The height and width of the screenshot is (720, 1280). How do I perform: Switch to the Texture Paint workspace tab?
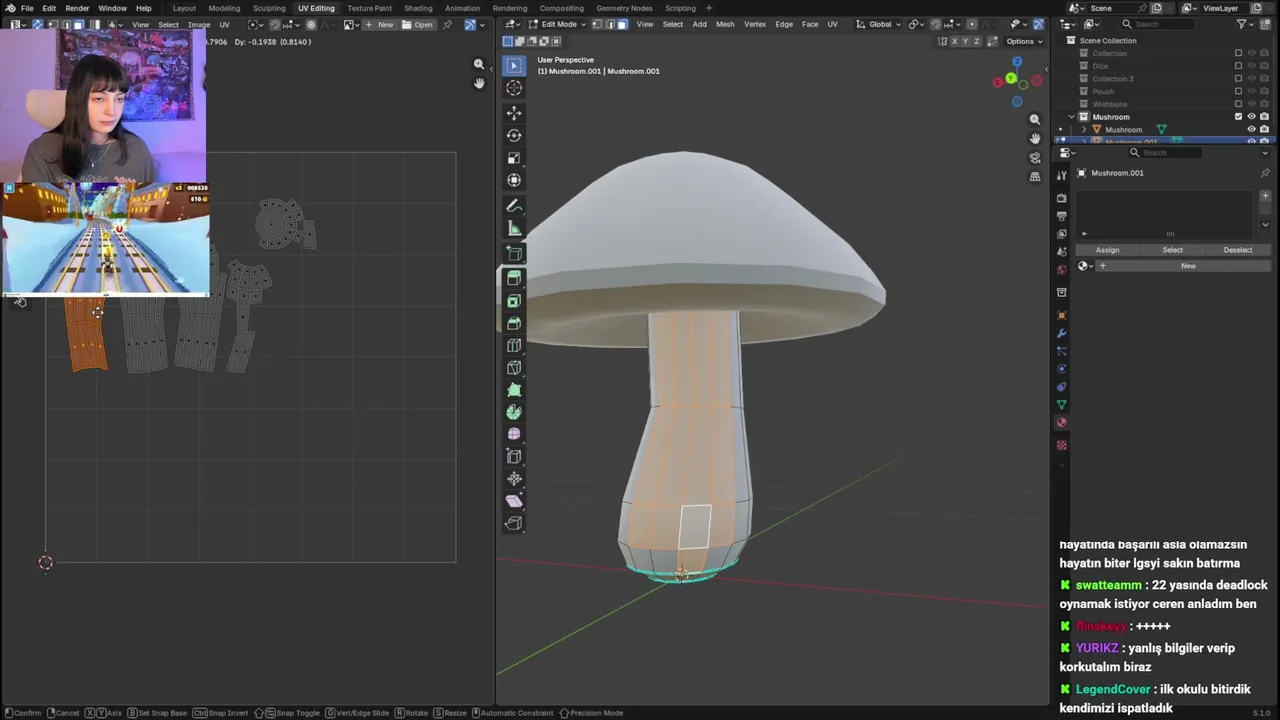pyautogui.click(x=369, y=8)
